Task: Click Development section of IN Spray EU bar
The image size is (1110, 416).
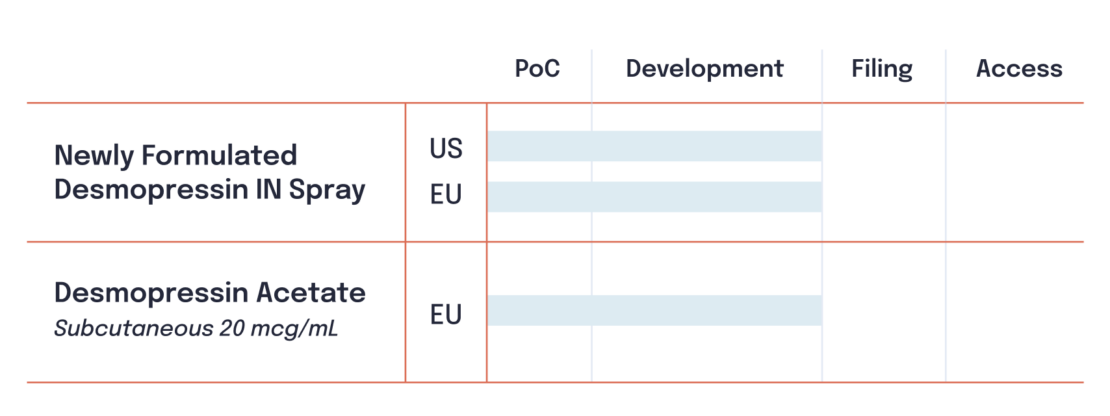Action: pos(706,197)
